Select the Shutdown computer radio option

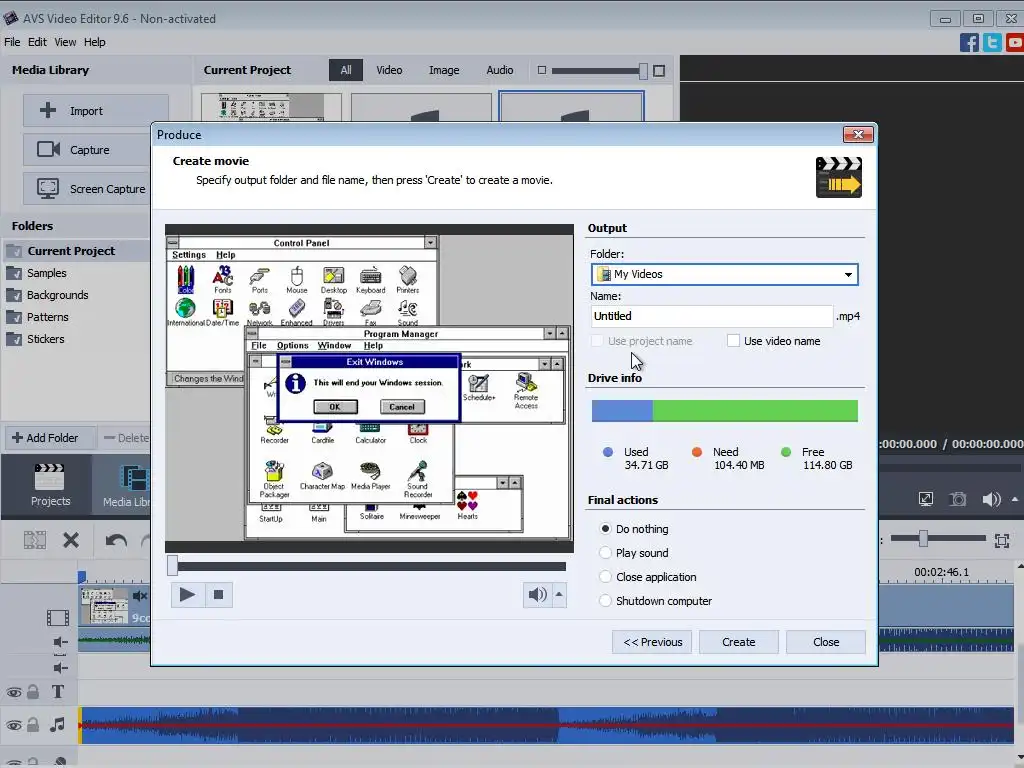pos(605,601)
